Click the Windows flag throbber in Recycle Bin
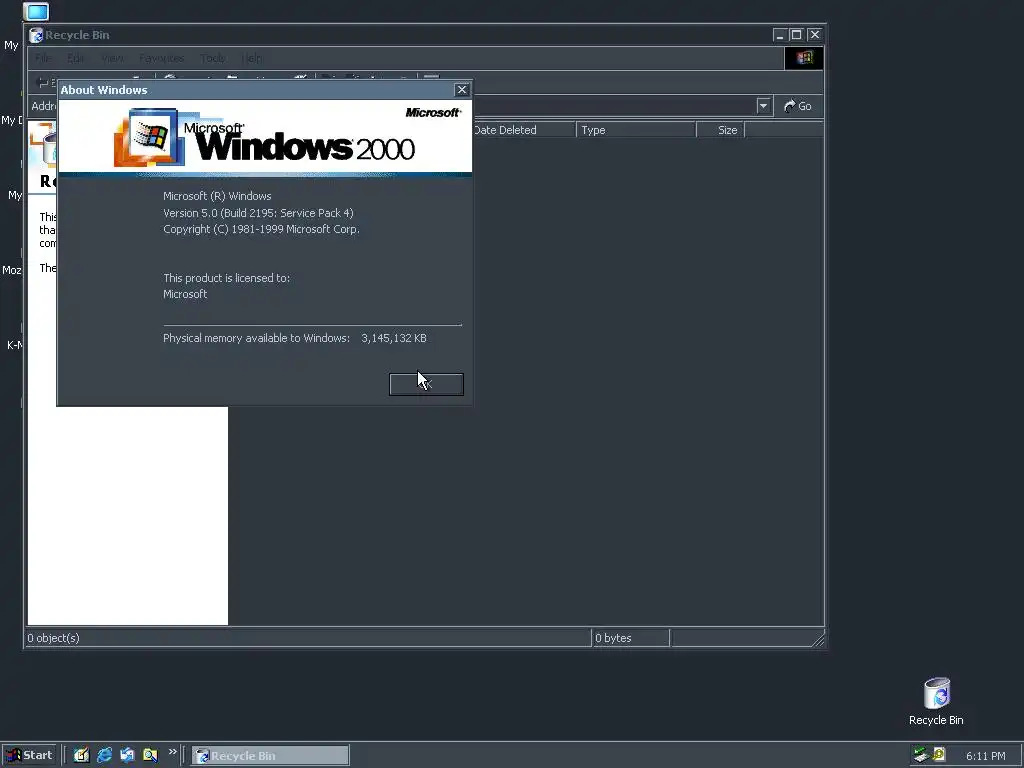Screen dimensions: 1024x768 [x=804, y=58]
